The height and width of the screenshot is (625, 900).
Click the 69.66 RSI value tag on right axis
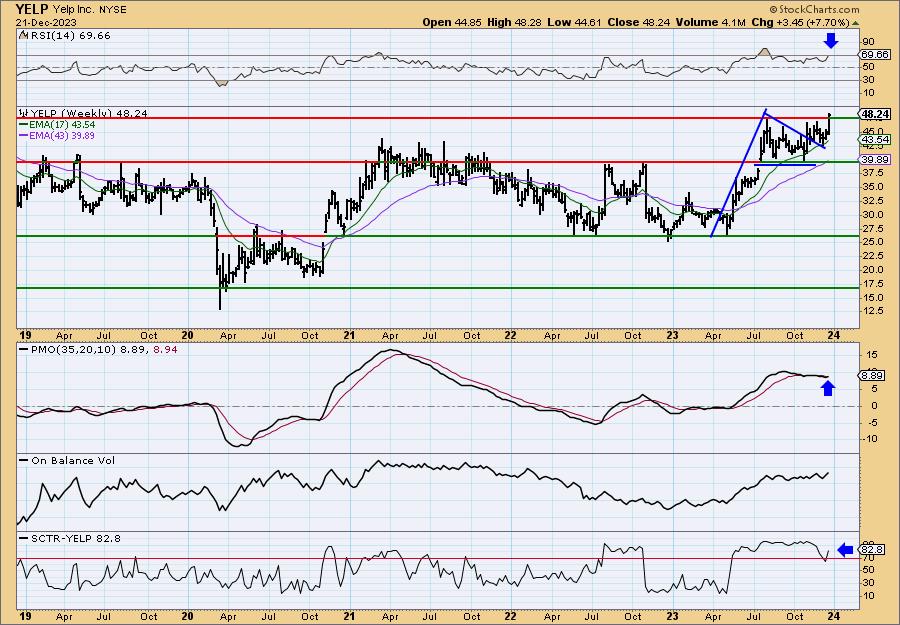point(875,55)
